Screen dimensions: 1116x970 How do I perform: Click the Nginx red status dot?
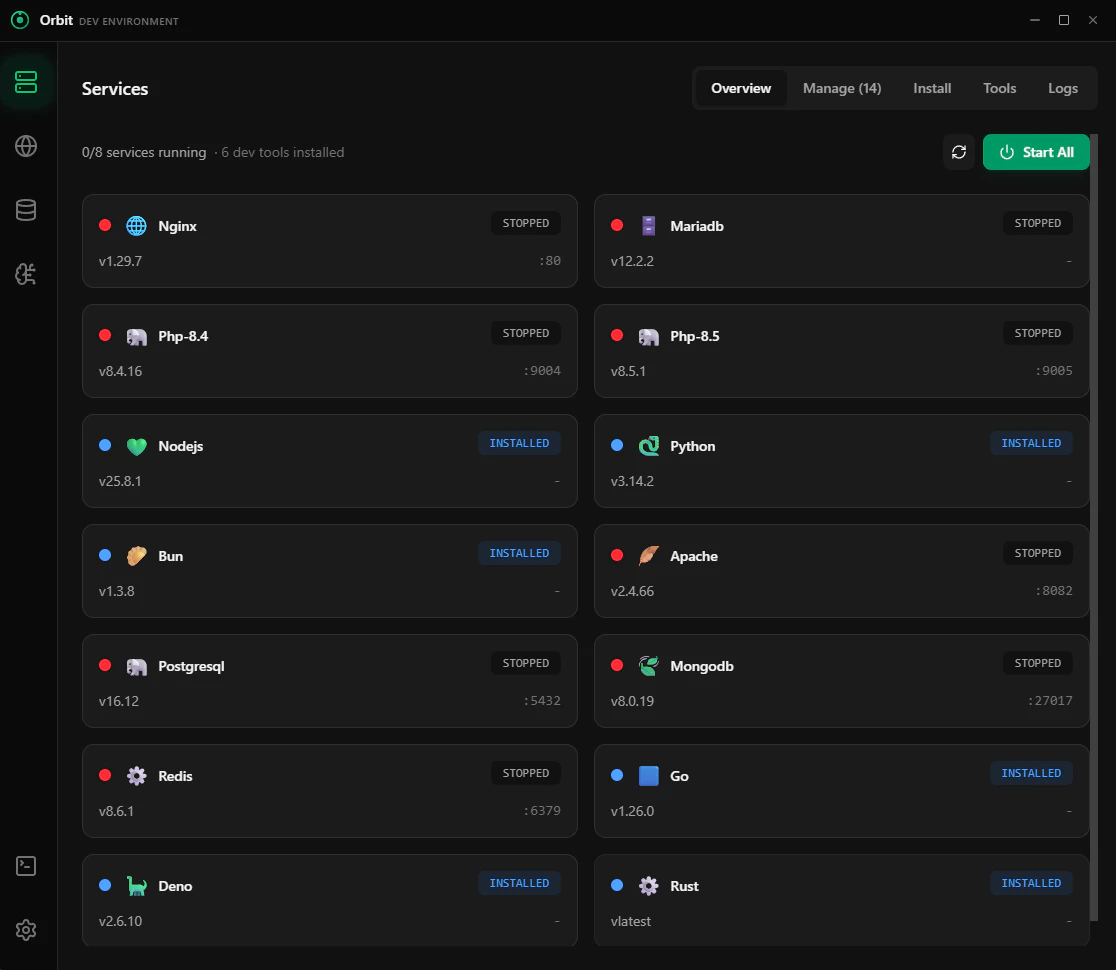[x=105, y=225]
